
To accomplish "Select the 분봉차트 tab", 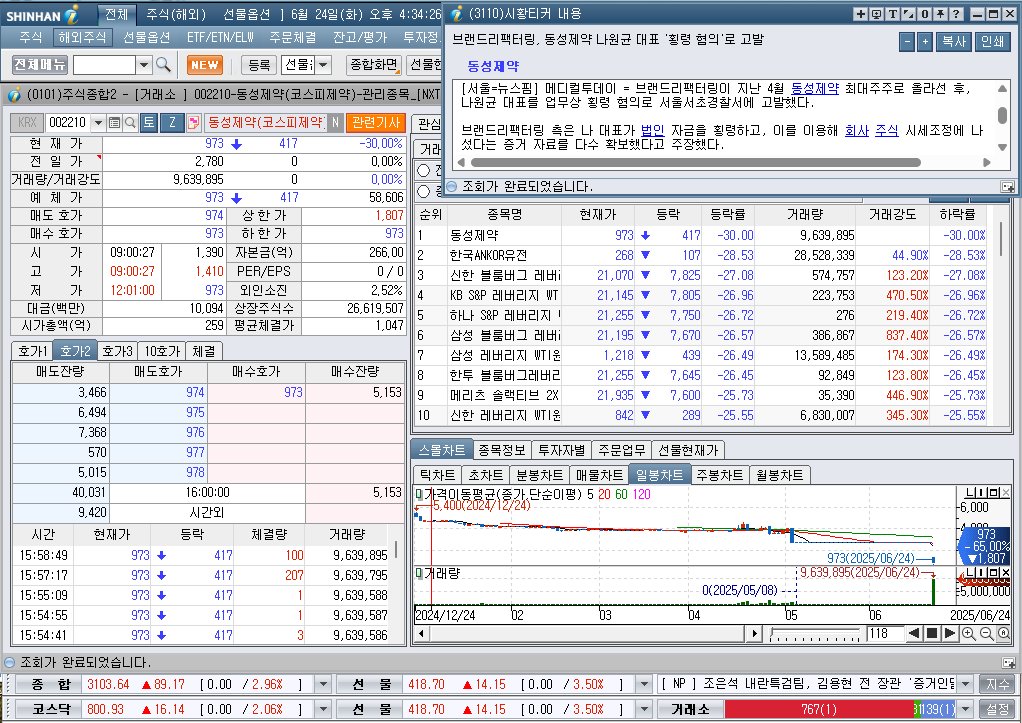I will (x=539, y=475).
